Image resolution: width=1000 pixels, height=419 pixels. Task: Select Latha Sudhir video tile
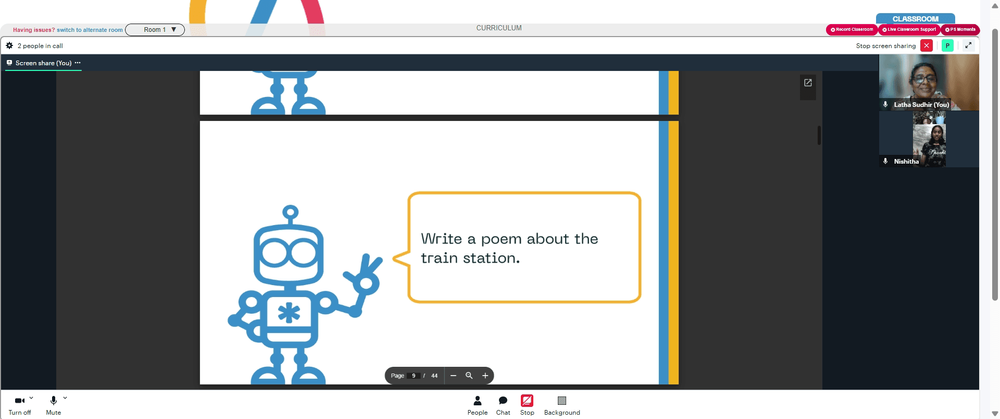coord(929,82)
